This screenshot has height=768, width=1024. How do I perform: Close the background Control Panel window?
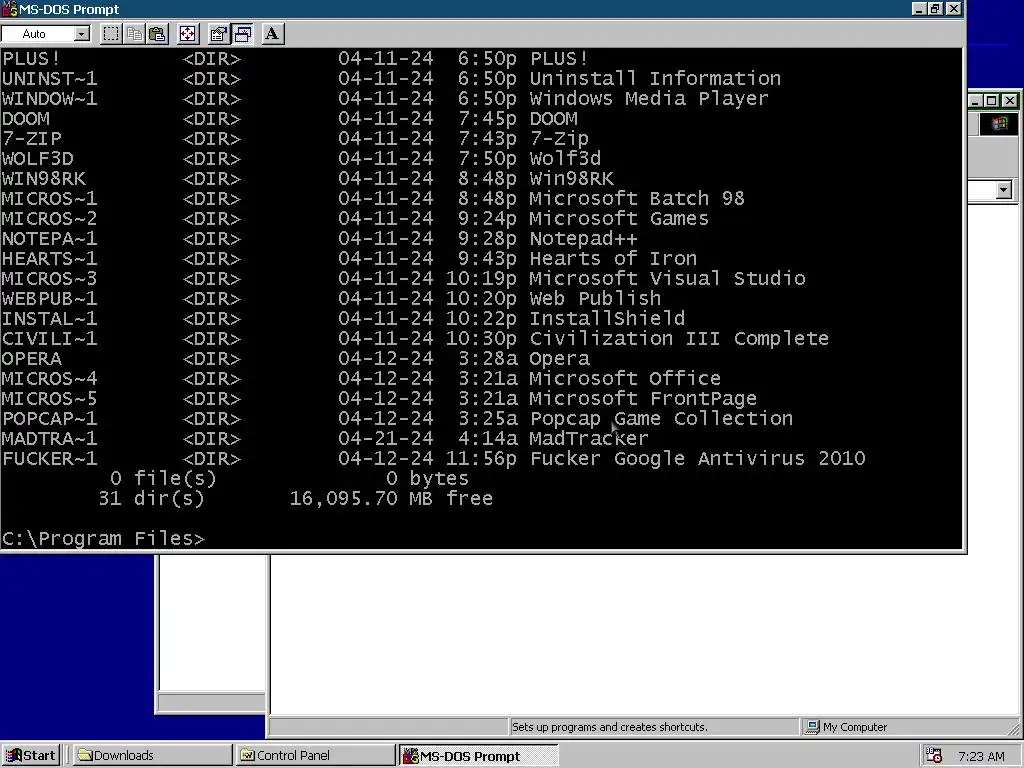[x=1010, y=101]
